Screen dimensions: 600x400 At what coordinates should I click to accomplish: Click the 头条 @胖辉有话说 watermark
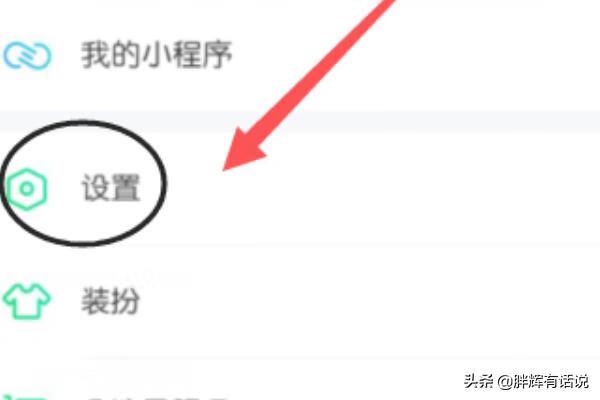[x=526, y=381]
